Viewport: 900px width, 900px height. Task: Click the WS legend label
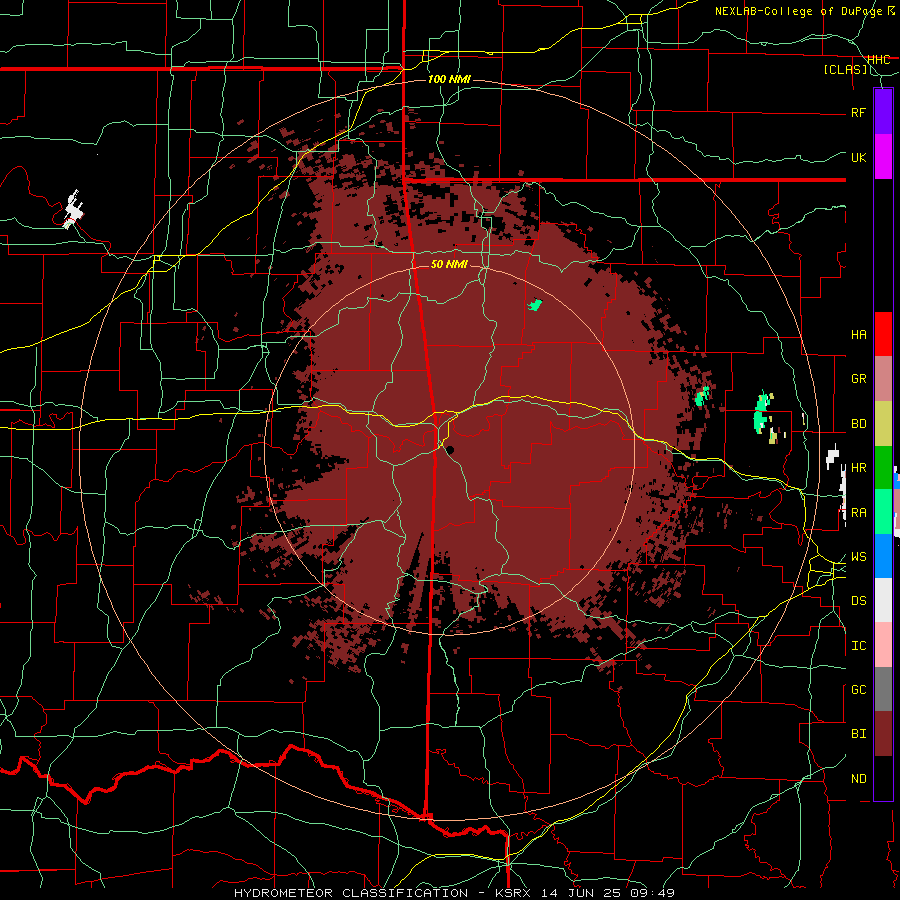pos(858,557)
